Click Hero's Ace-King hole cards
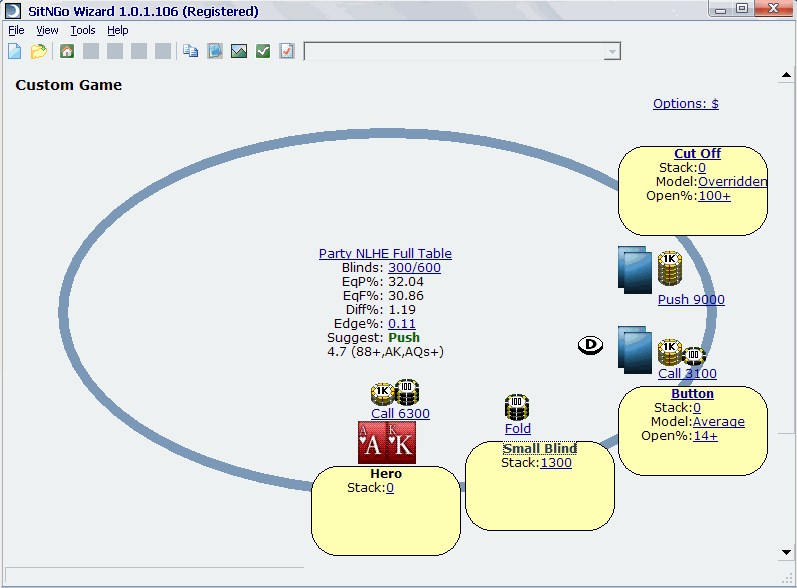Viewport: 797px width, 588px height. click(387, 443)
